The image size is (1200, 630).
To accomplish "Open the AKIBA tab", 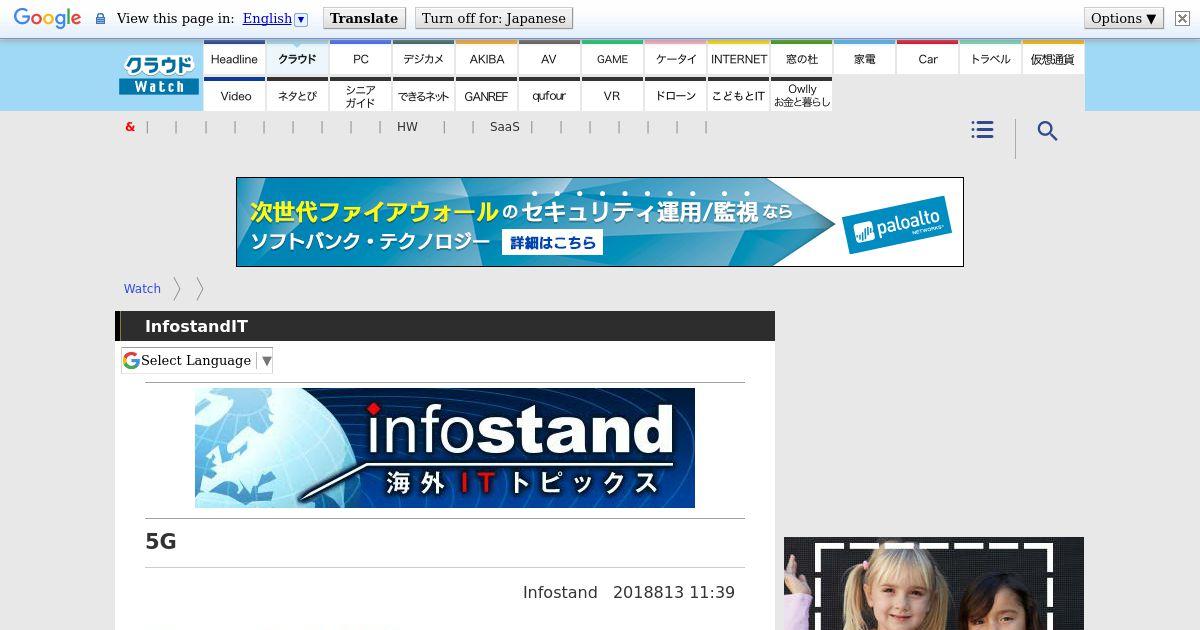I will click(x=486, y=58).
